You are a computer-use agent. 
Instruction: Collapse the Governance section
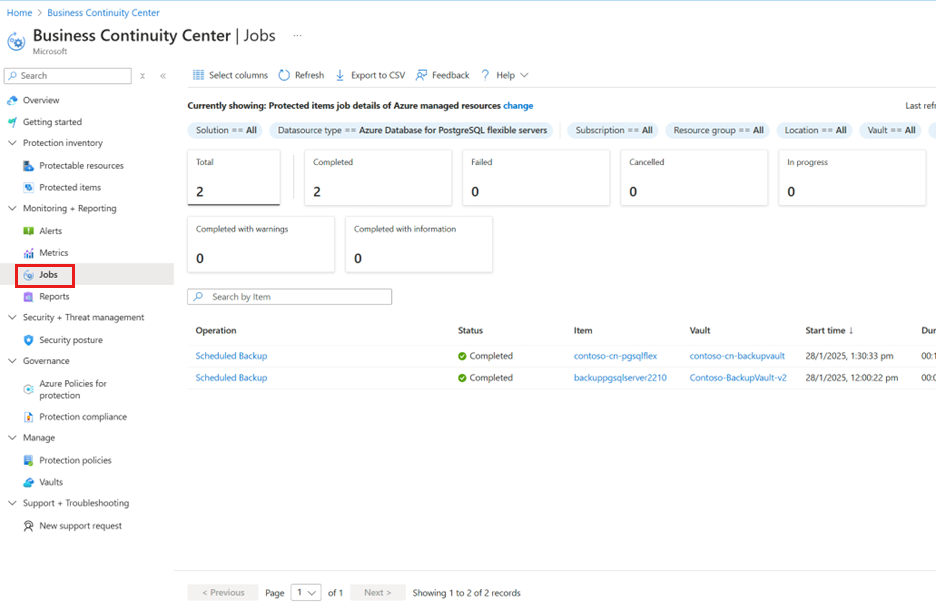point(12,361)
